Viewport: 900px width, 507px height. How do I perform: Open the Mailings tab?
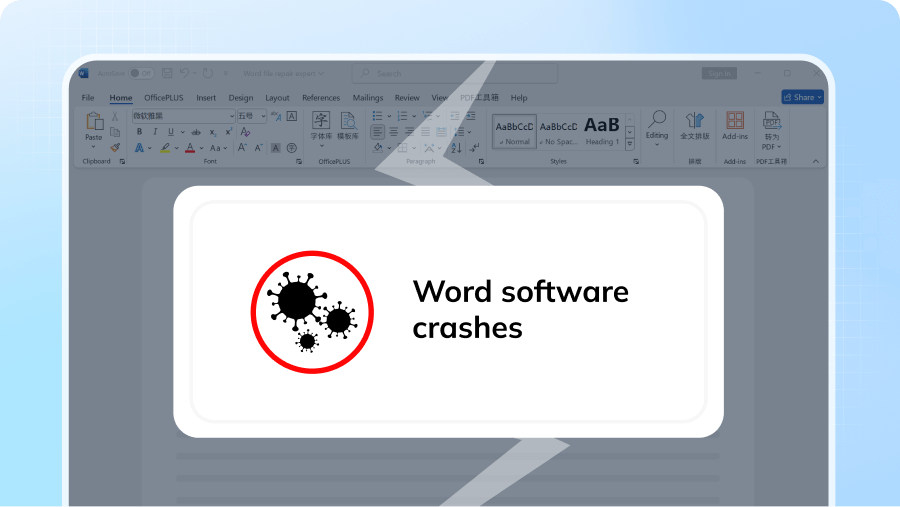[367, 98]
